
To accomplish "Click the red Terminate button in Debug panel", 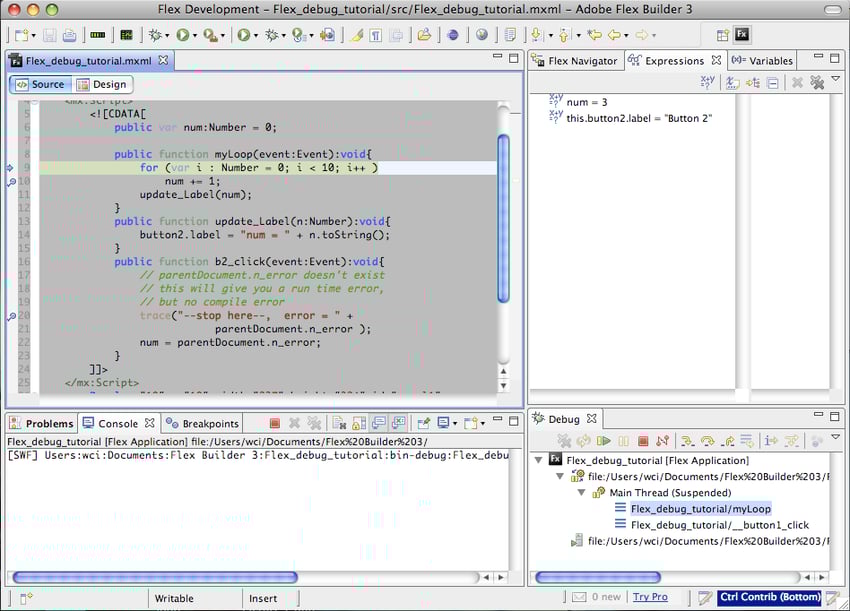I will click(643, 441).
